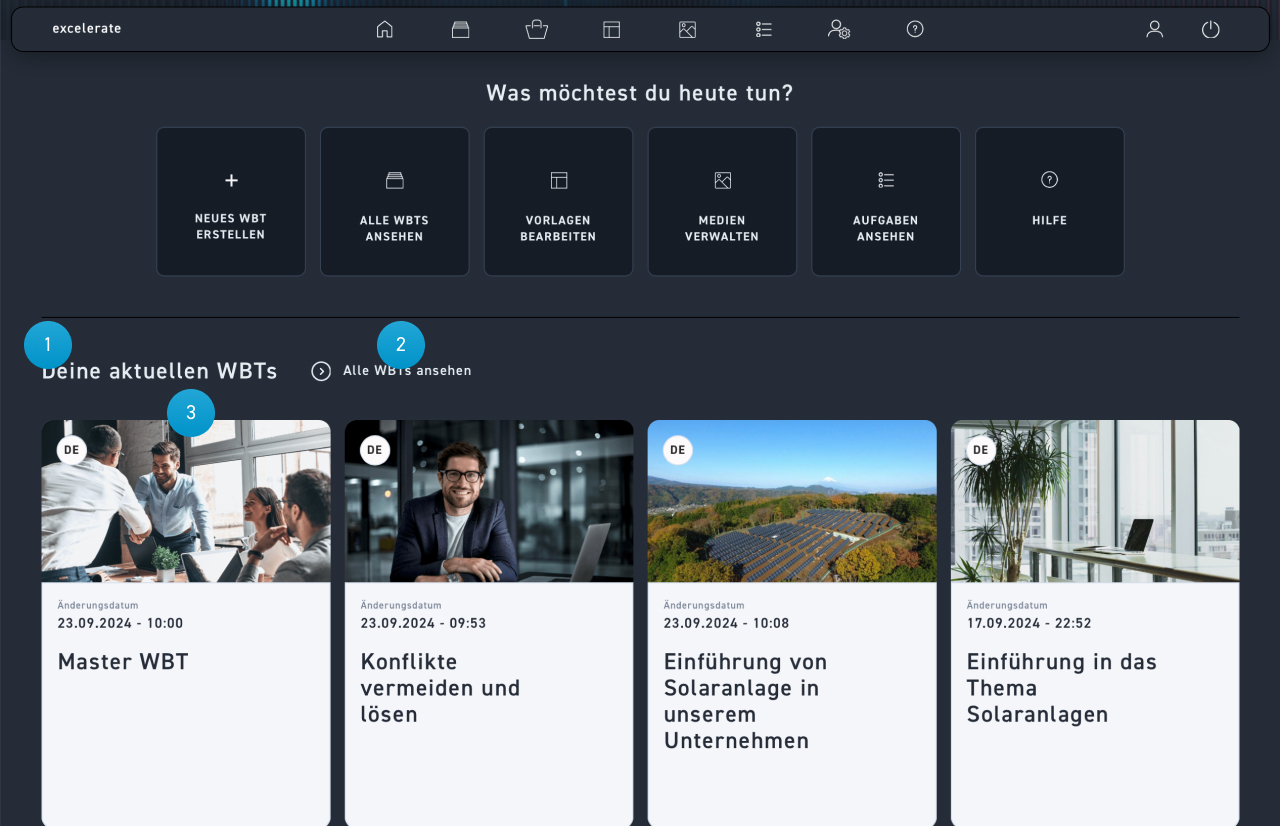Open the templates layout icon in navbar
Screen dimensions: 1280x826
(612, 29)
